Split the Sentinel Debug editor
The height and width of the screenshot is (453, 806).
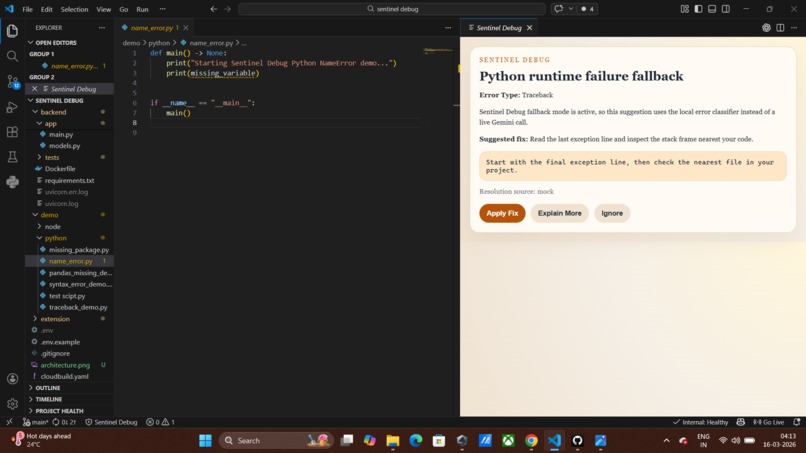coord(780,28)
